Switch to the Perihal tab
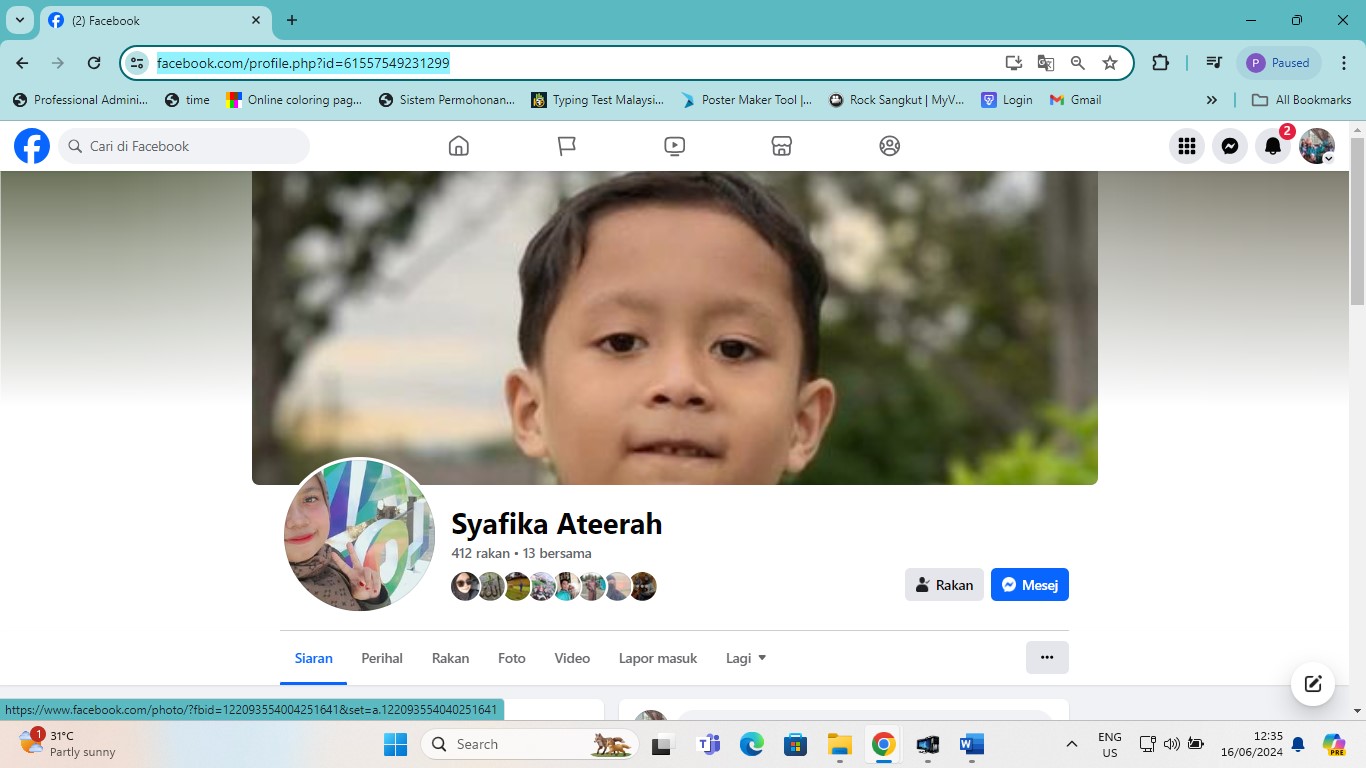Screen dimensions: 1366x768 381,658
